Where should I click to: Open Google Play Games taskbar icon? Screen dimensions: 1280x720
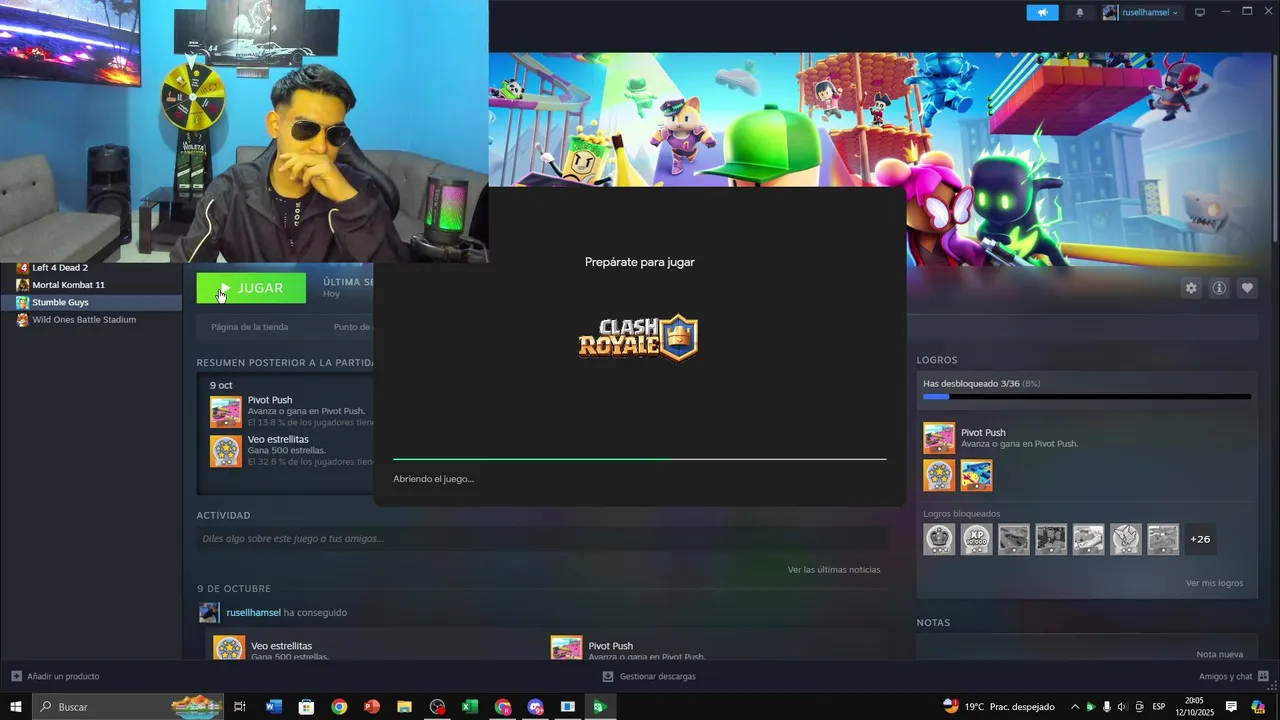(x=600, y=707)
